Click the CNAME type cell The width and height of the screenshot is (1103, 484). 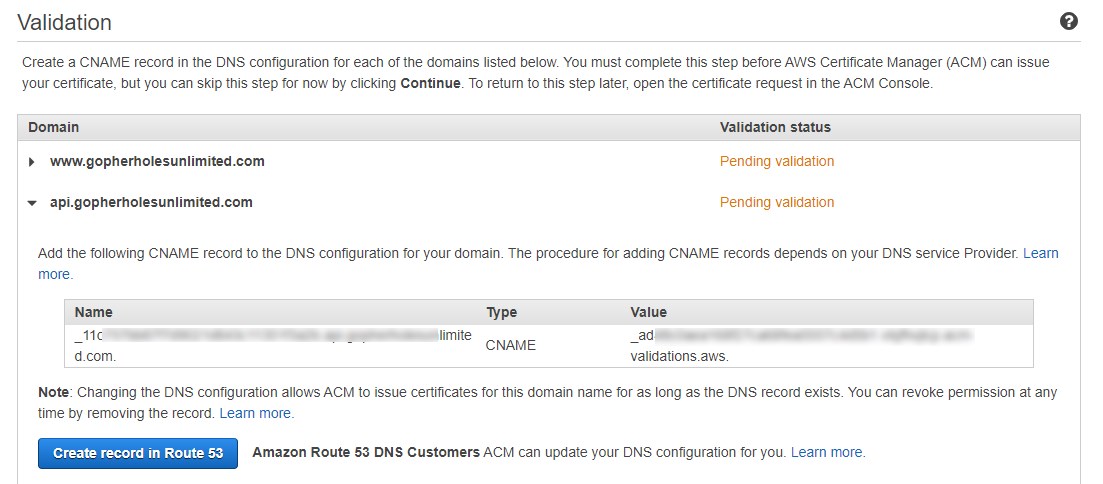pos(510,345)
